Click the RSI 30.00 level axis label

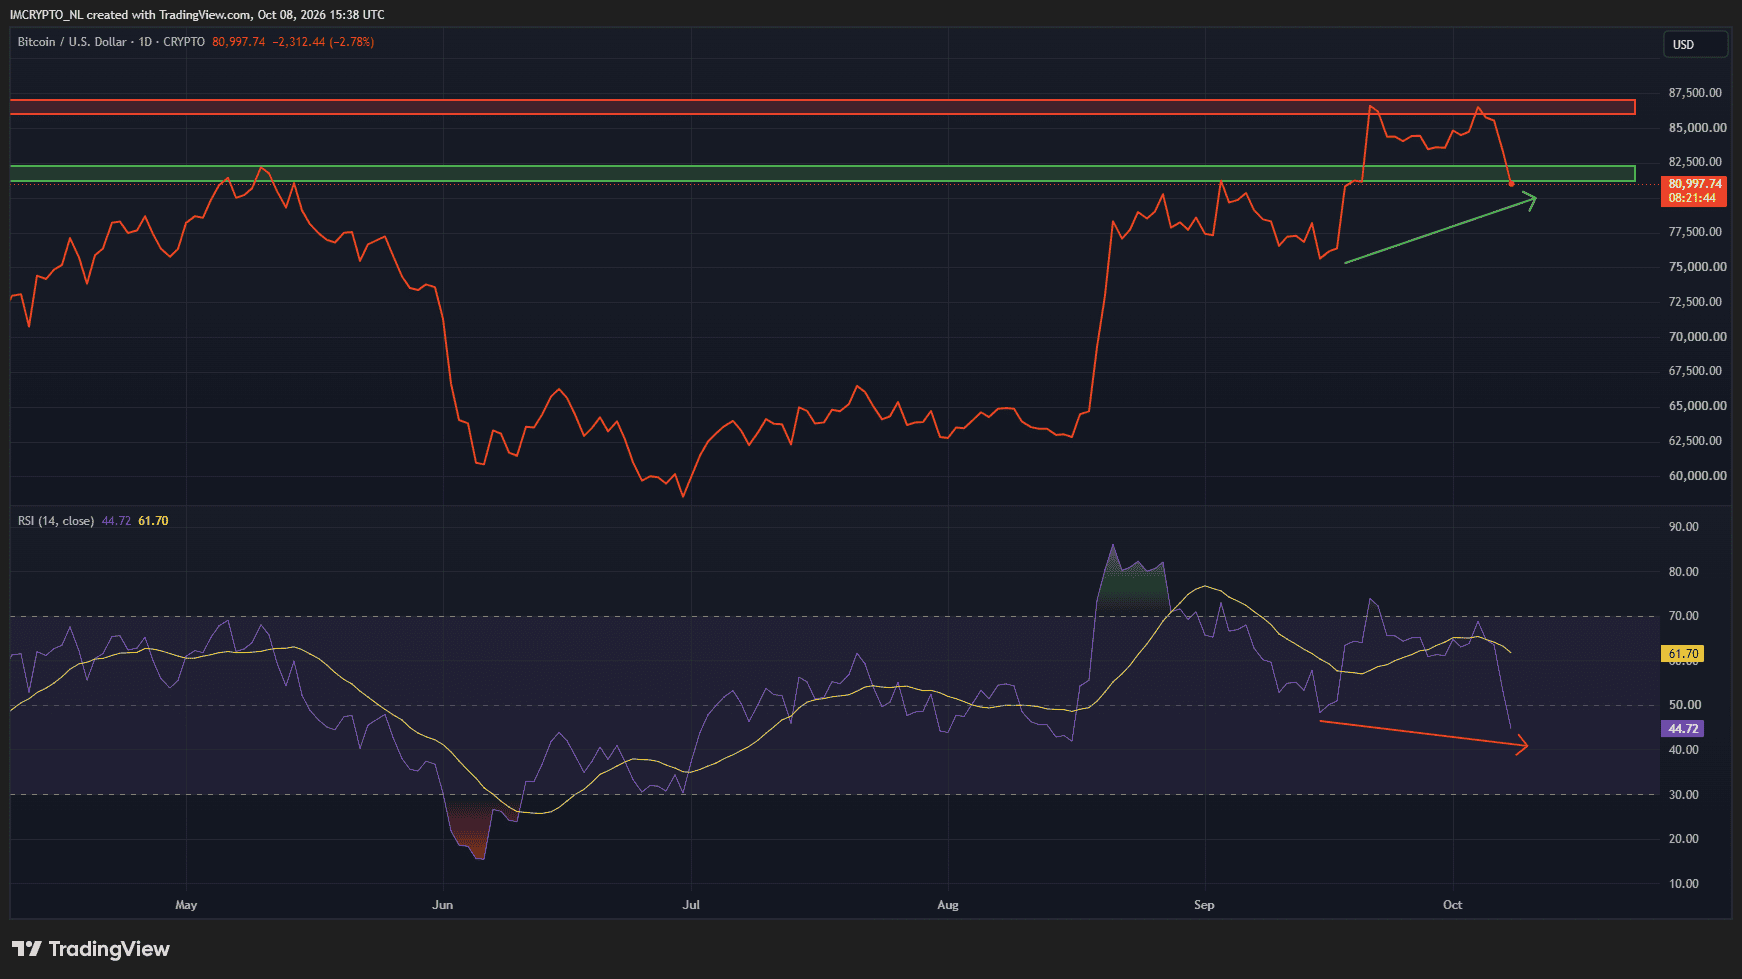tap(1683, 795)
